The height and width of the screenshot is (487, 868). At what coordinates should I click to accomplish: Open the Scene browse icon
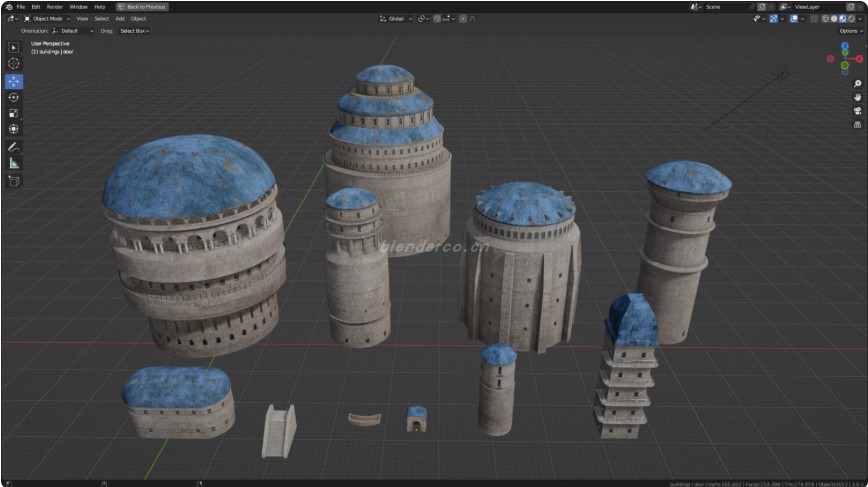(695, 7)
